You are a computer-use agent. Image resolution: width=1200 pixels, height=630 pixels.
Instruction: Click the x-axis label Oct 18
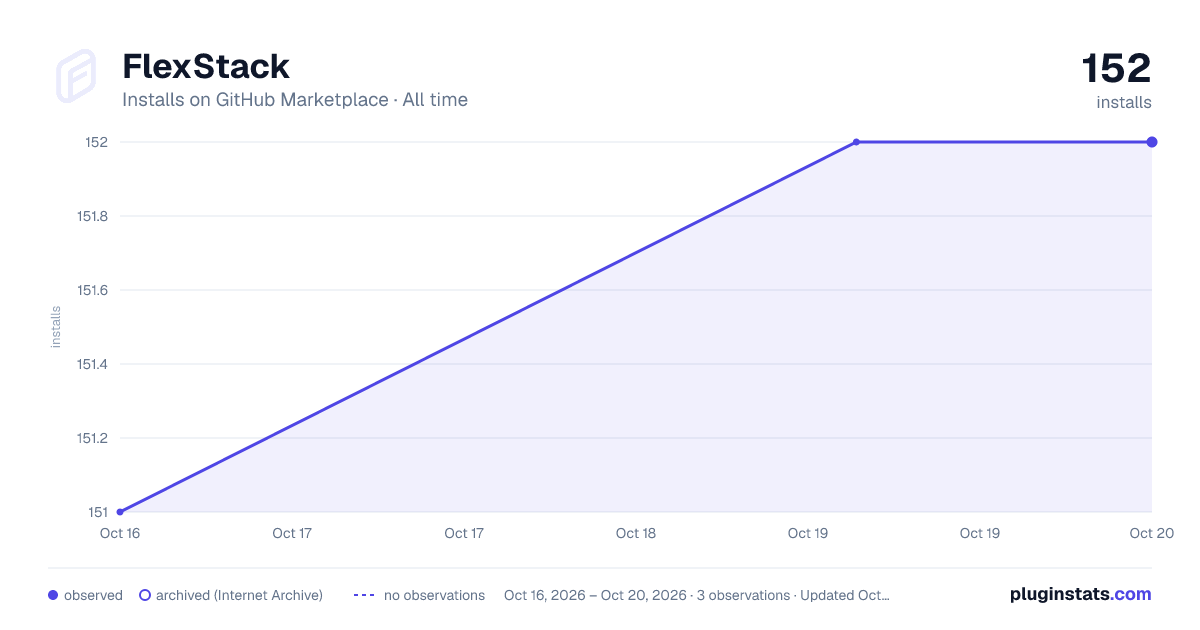click(x=636, y=533)
